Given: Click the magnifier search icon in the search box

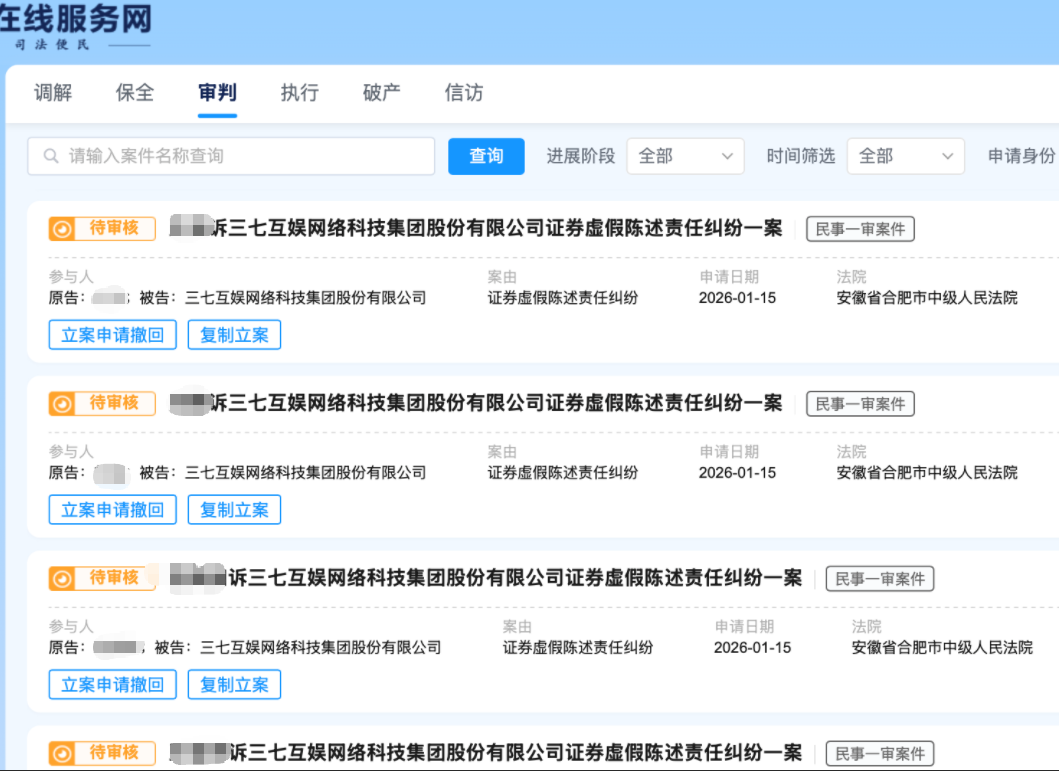Looking at the screenshot, I should click(52, 156).
